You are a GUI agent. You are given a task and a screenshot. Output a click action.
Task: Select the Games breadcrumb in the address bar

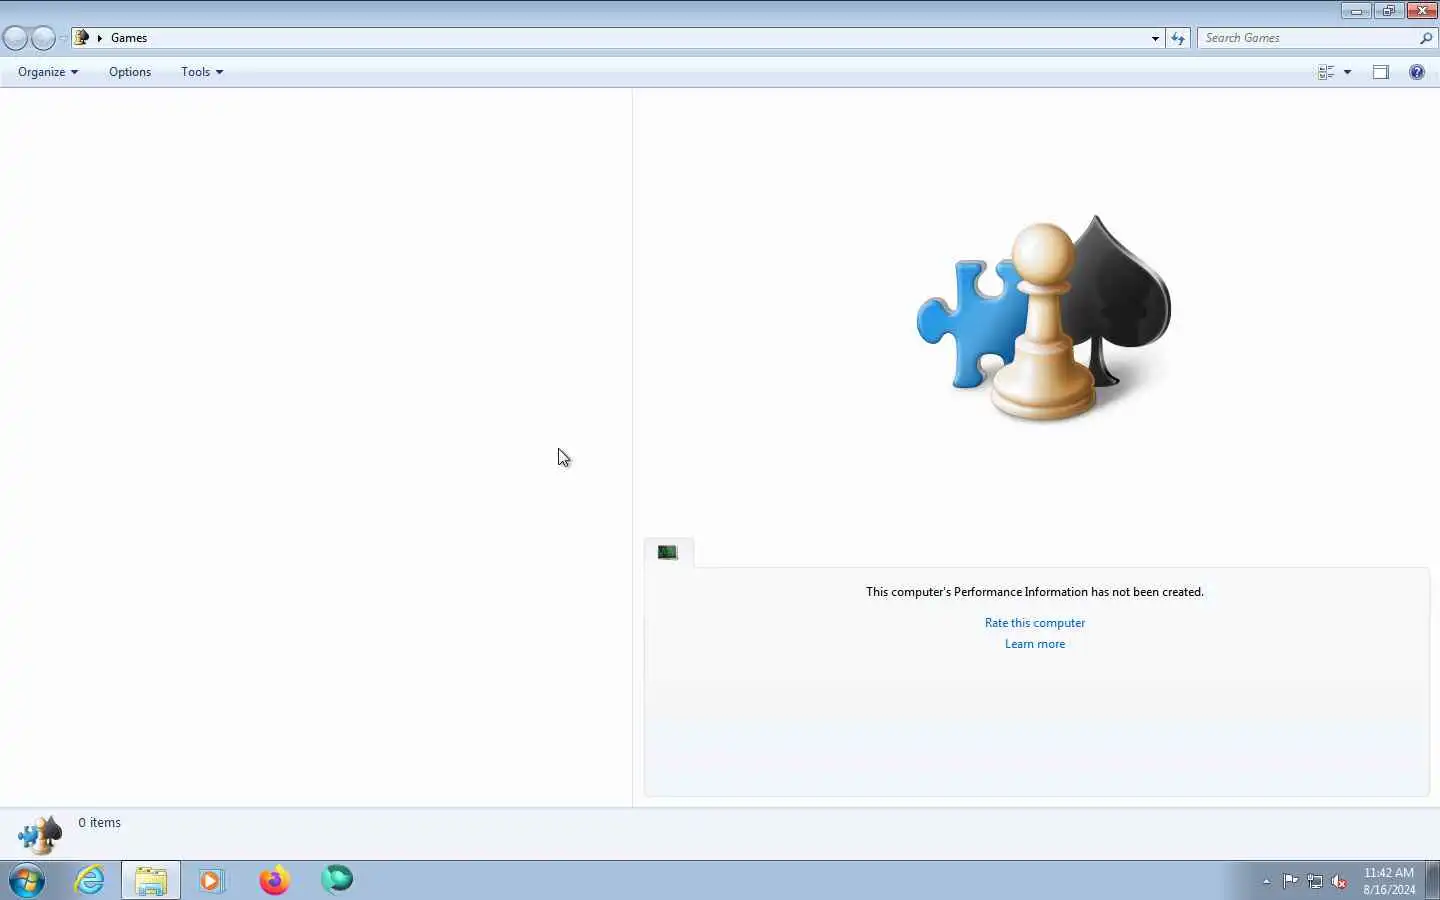tap(129, 38)
